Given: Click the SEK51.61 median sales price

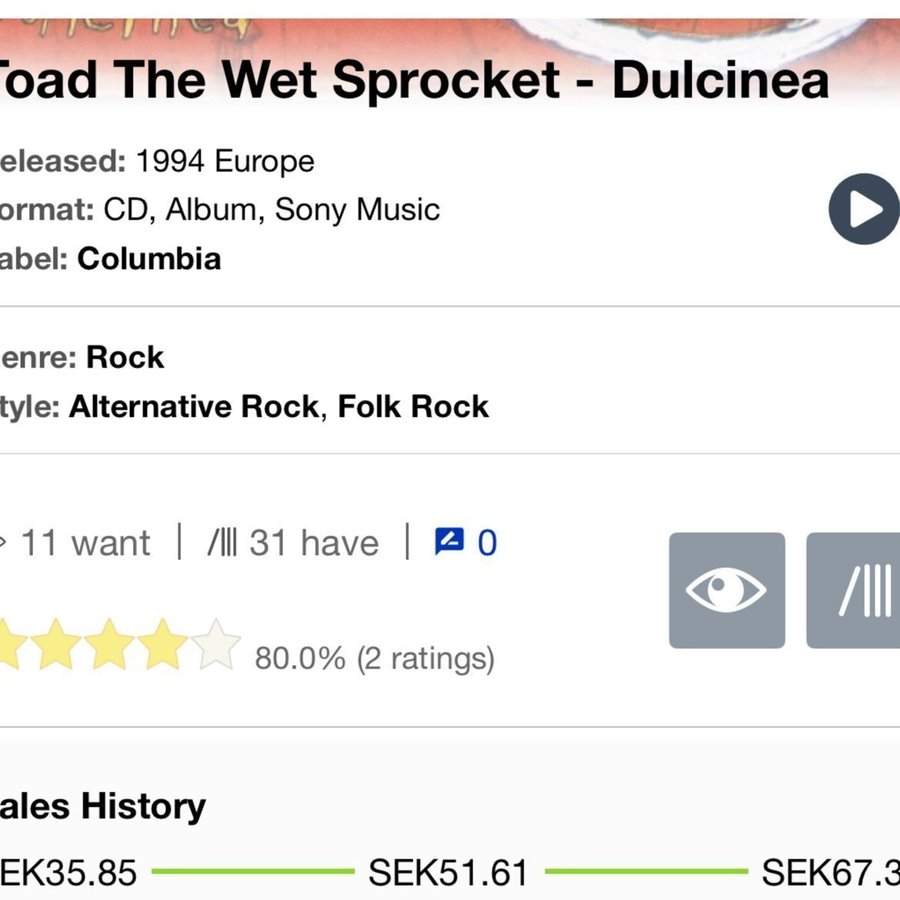Looking at the screenshot, I should pos(448,872).
